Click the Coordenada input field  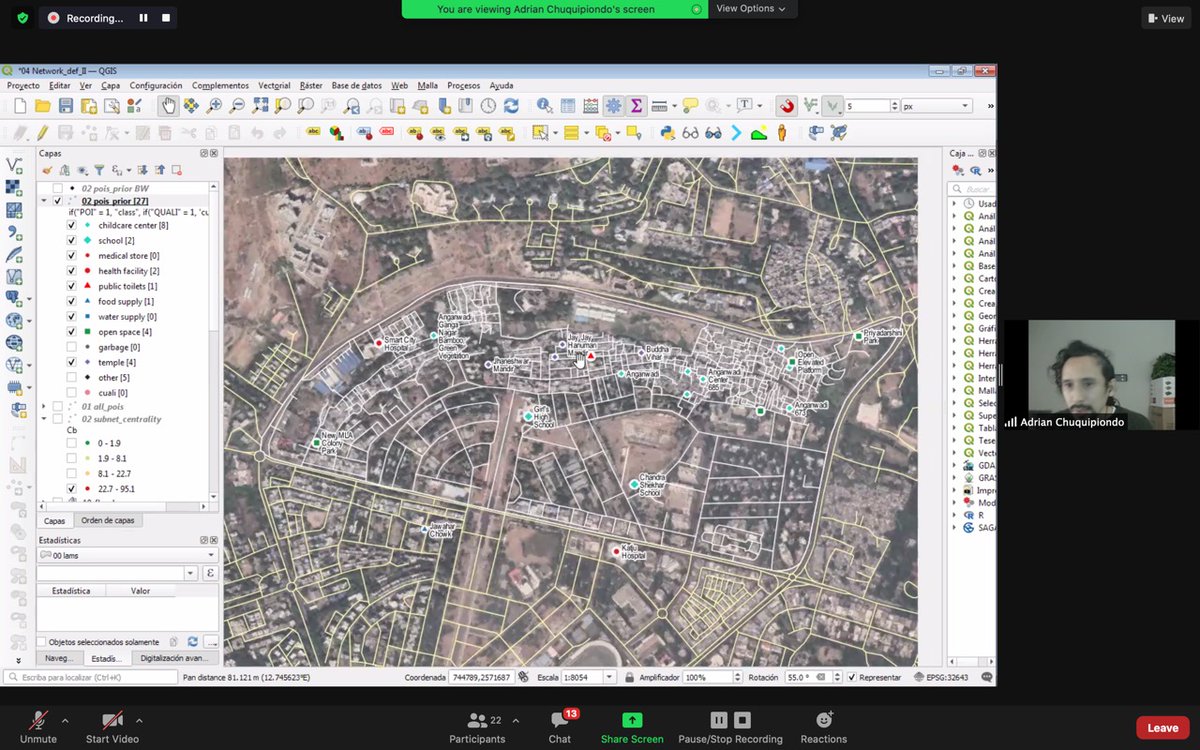(x=483, y=677)
